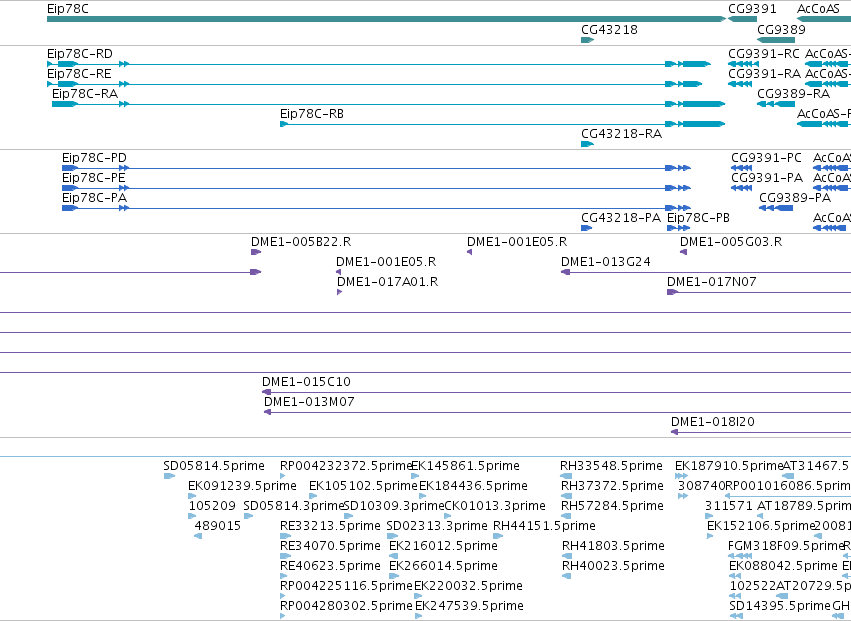
Task: Click the Eip78C-PD protein label
Action: [94, 158]
